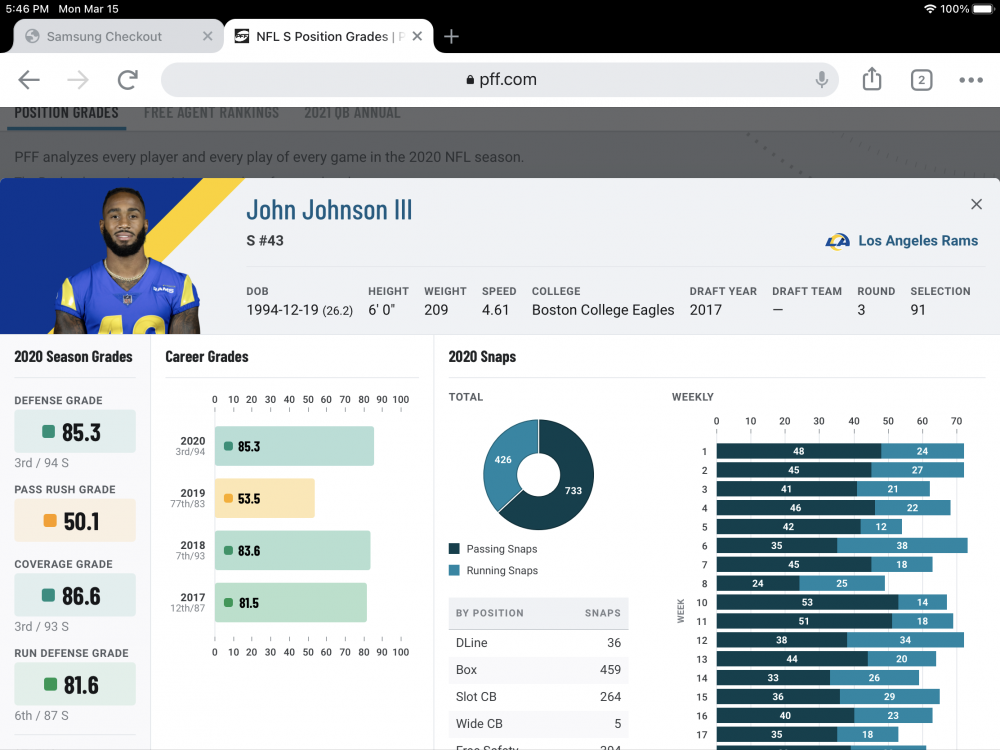Click the Los Angeles Rams logo icon
Image resolution: width=1000 pixels, height=750 pixels.
[x=837, y=241]
